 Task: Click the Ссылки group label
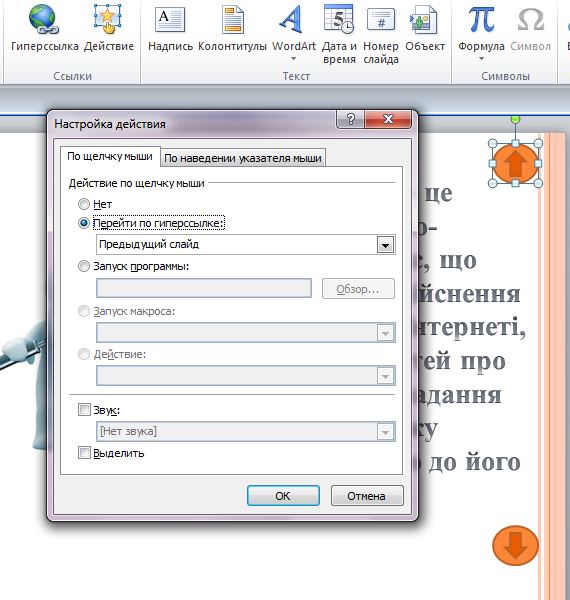(72, 76)
